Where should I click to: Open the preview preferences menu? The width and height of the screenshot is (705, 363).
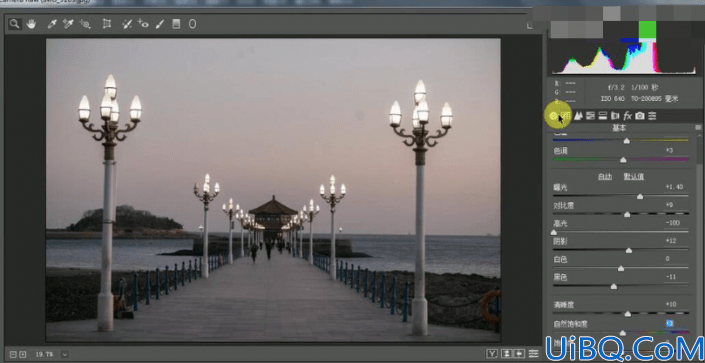coord(534,353)
